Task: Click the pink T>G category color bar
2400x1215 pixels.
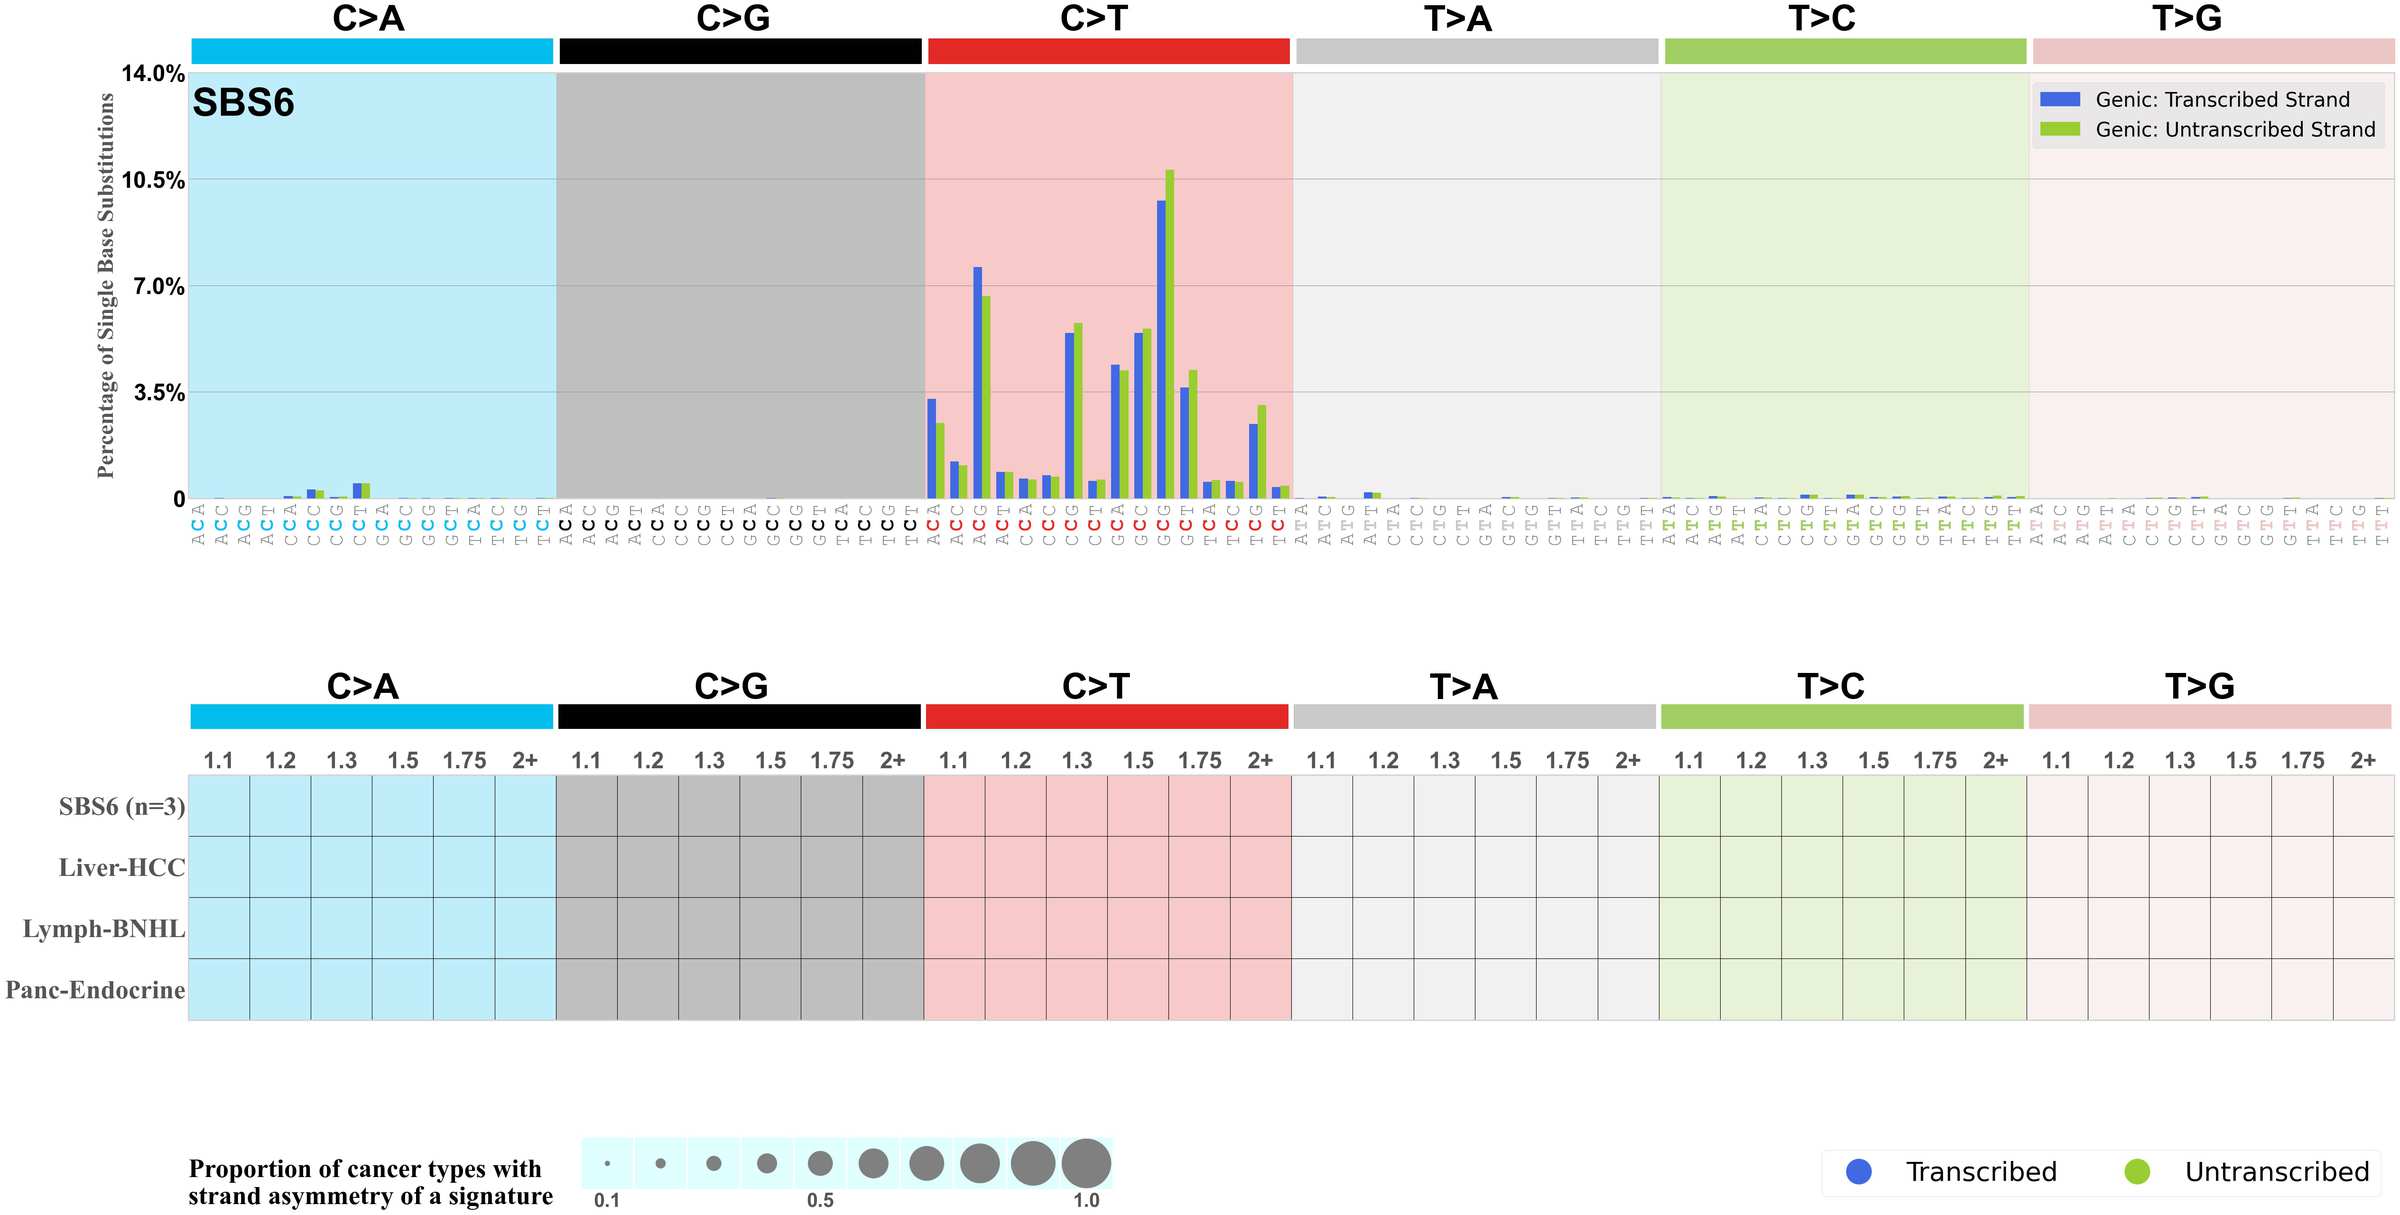Action: (x=2213, y=48)
